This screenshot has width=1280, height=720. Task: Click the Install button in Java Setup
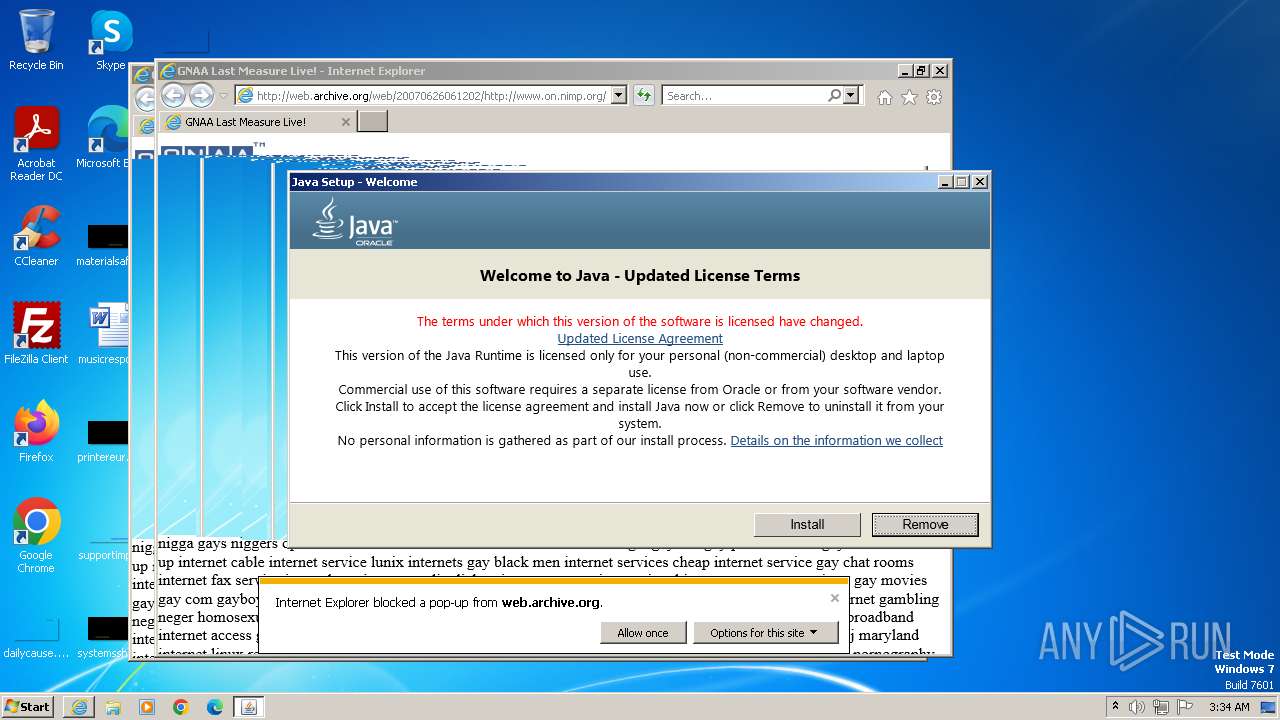coord(807,524)
